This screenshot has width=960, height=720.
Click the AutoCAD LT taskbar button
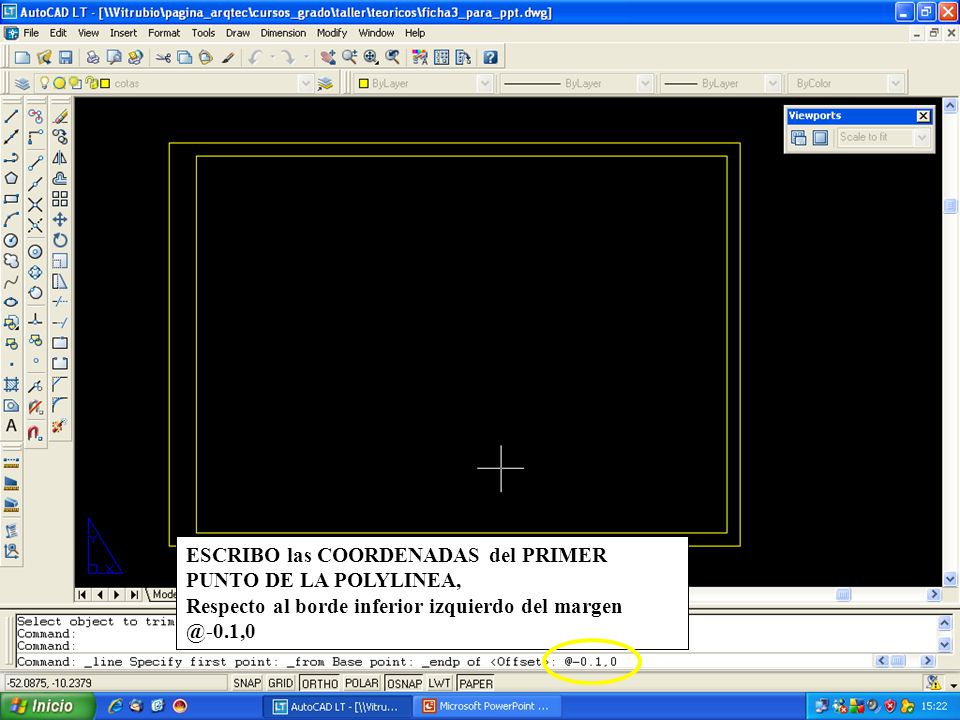point(336,707)
